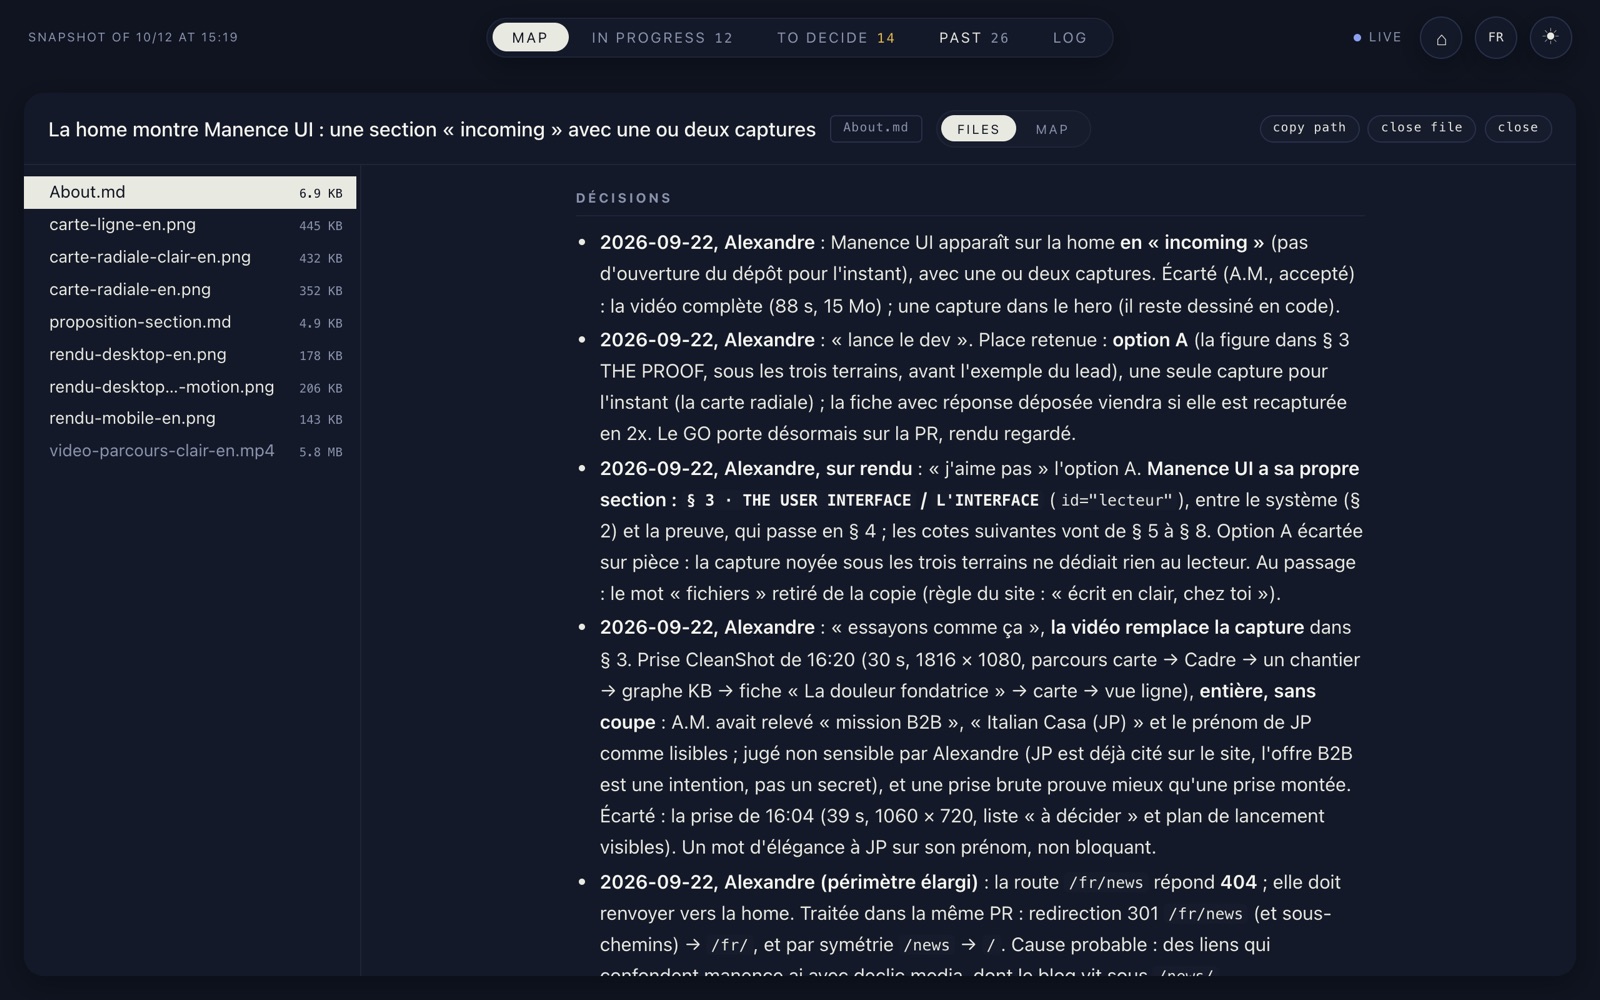Open the PAST tab

pos(974,38)
